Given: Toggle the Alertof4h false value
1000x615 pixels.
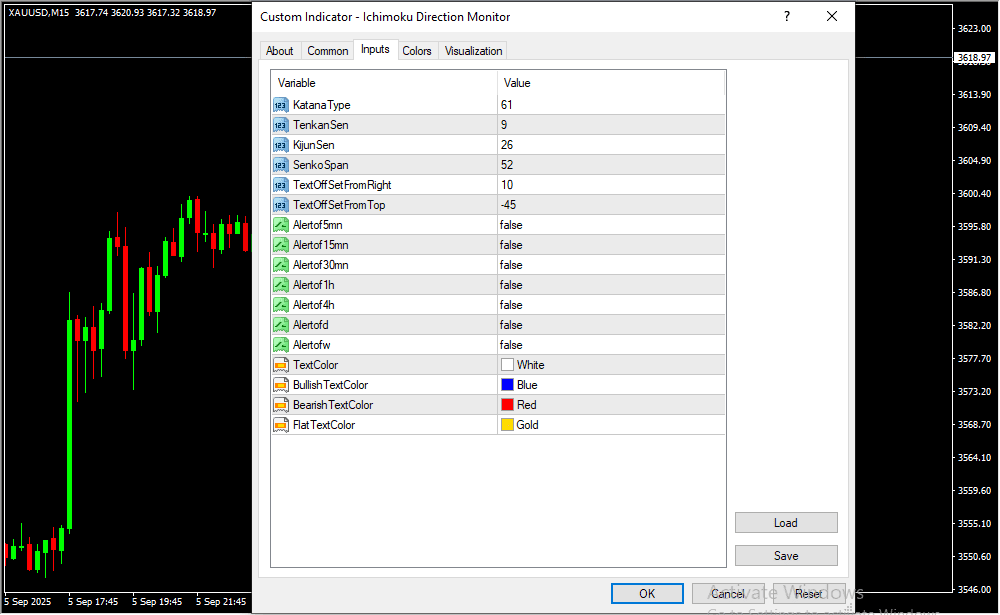Looking at the screenshot, I should pos(610,305).
